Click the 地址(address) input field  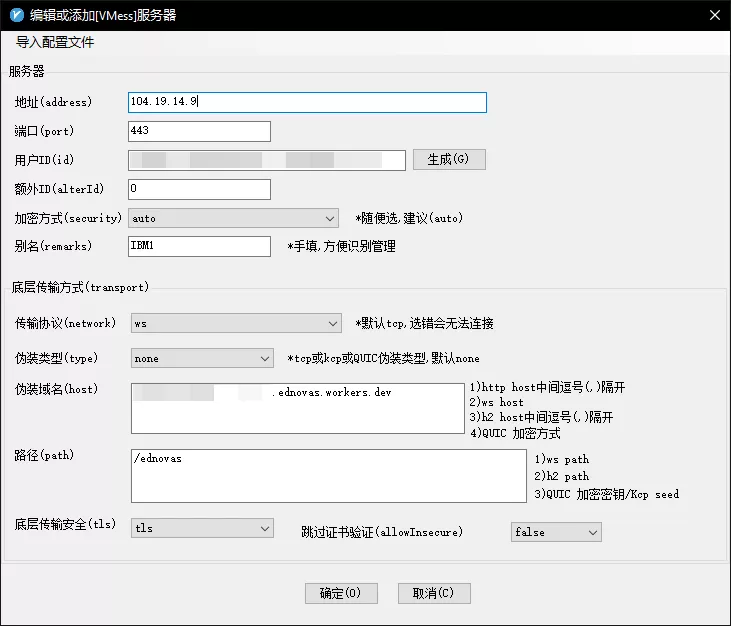tap(307, 102)
